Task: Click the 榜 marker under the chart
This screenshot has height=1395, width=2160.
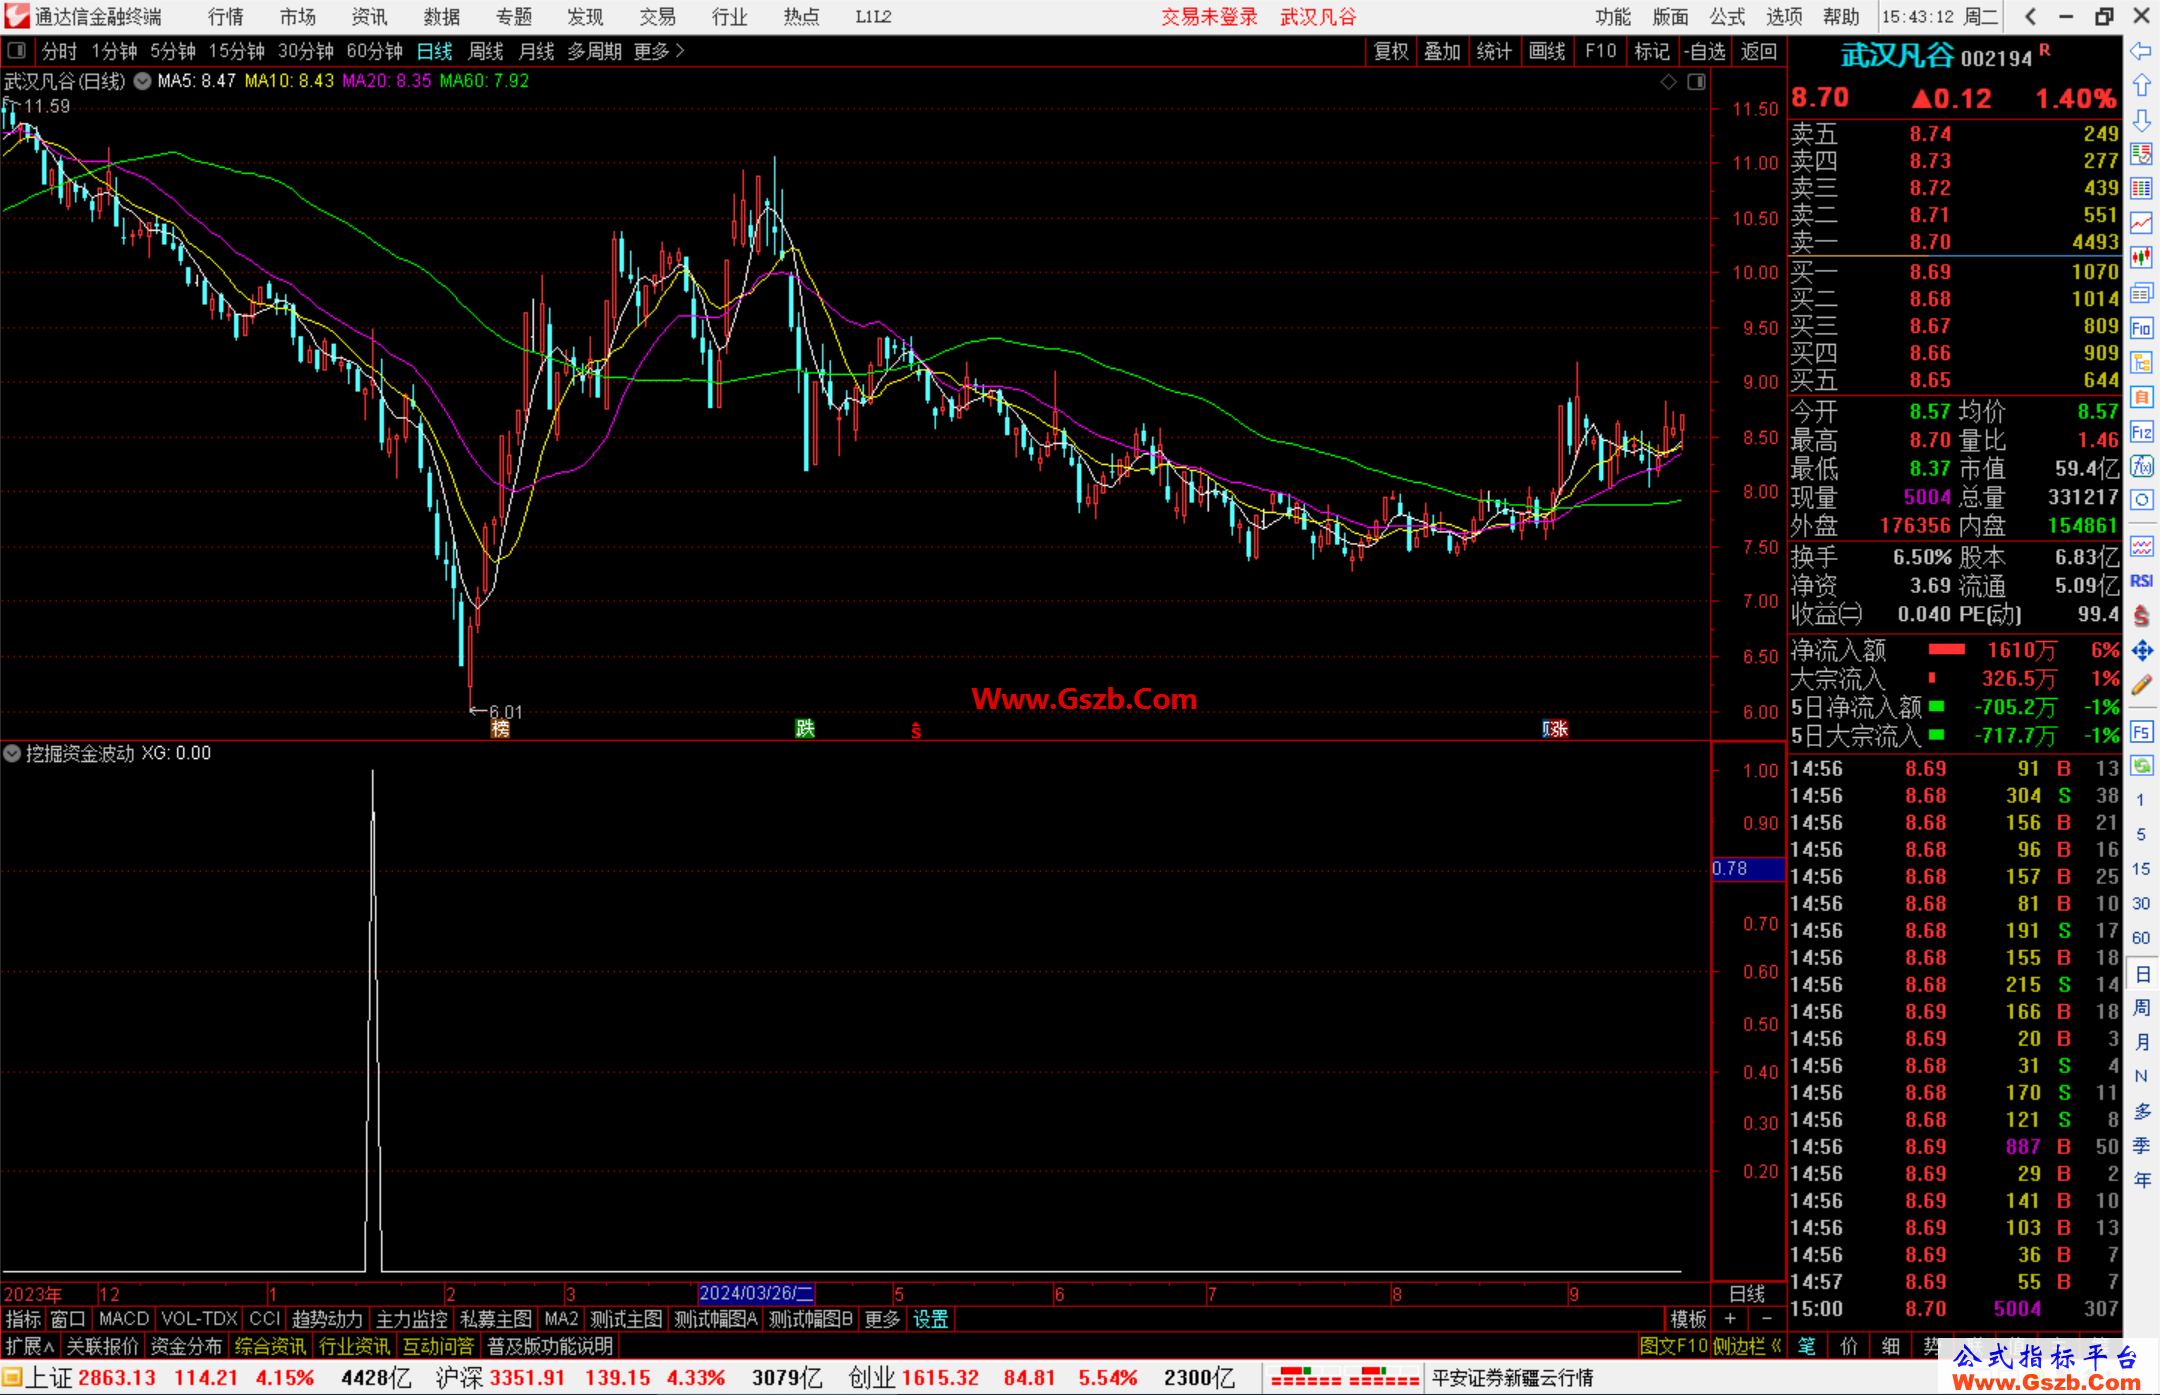Action: [500, 729]
